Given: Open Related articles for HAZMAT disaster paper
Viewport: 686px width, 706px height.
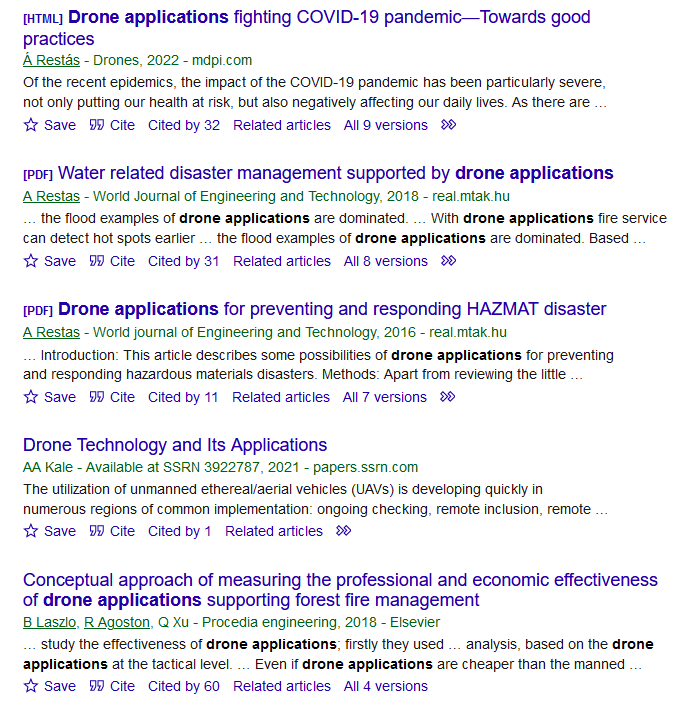Looking at the screenshot, I should pos(281,397).
